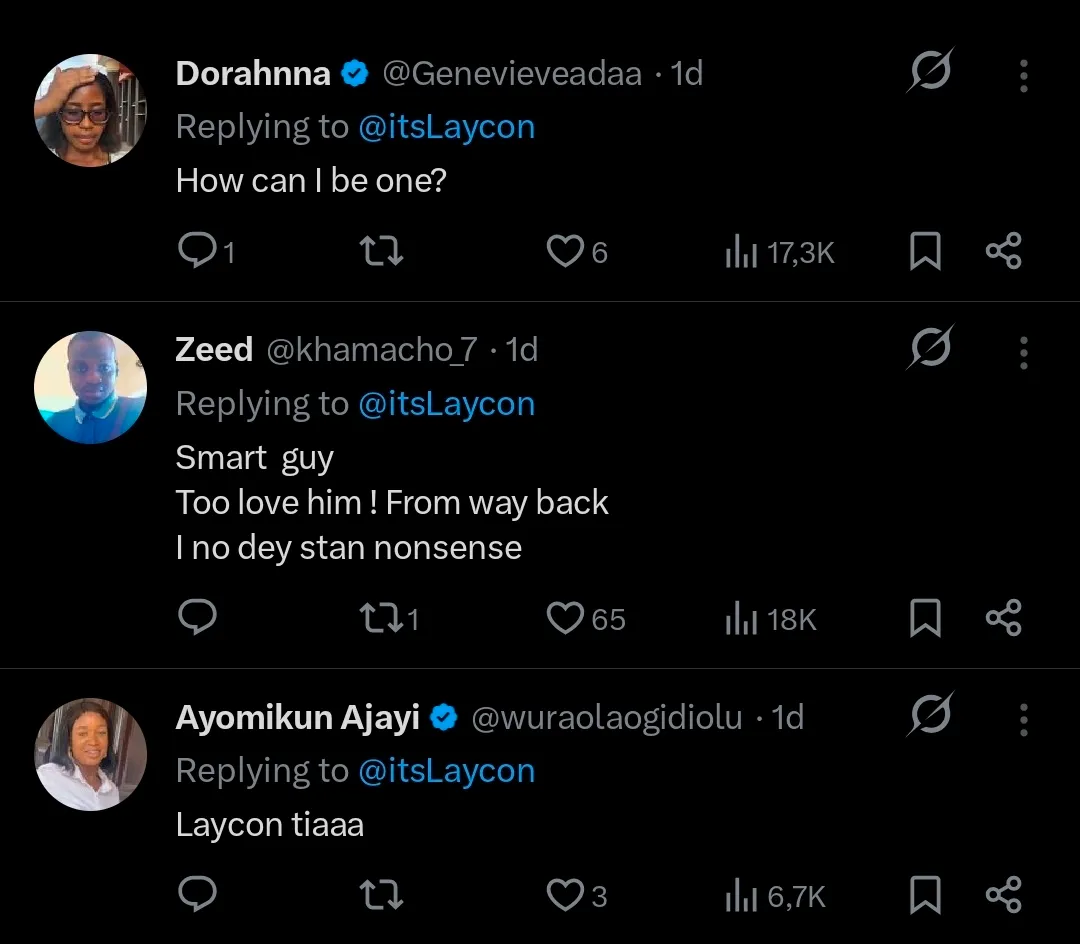This screenshot has width=1080, height=944.
Task: Open the @wuraolaogidiolu profile handle
Action: coord(606,718)
